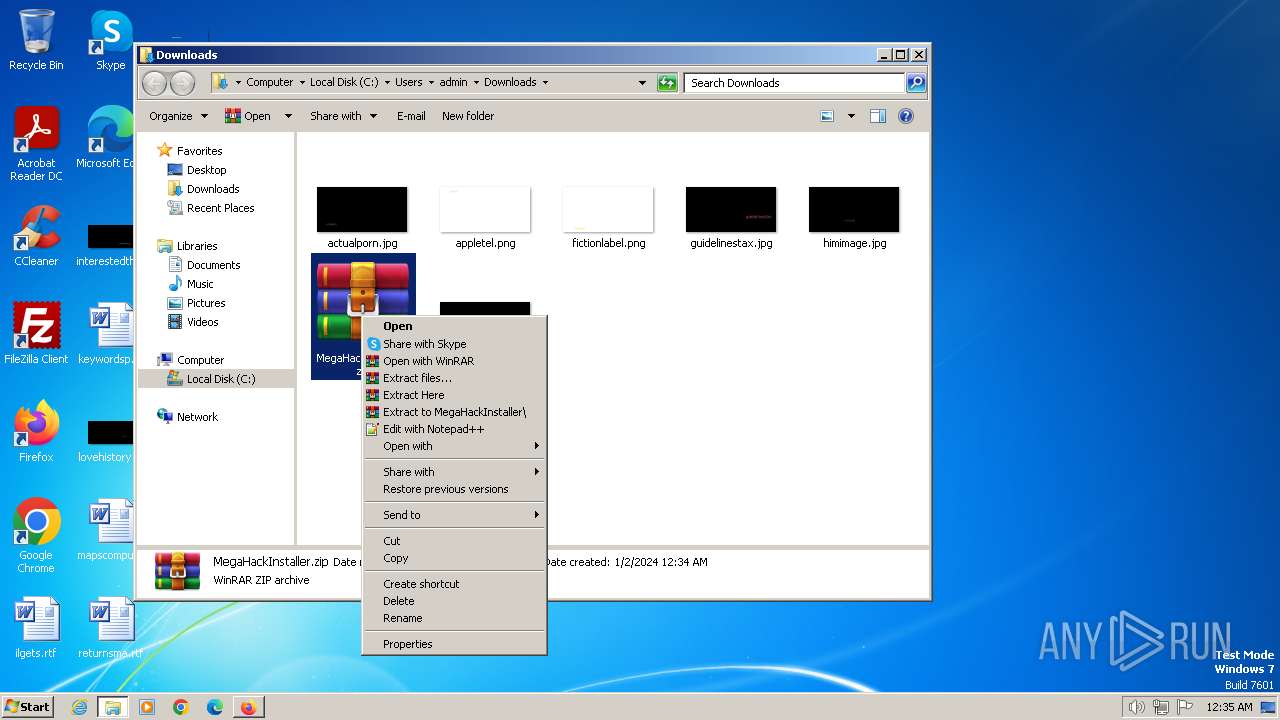Open Windows Media Player taskbar icon
This screenshot has height=720, width=1280.
[x=147, y=707]
